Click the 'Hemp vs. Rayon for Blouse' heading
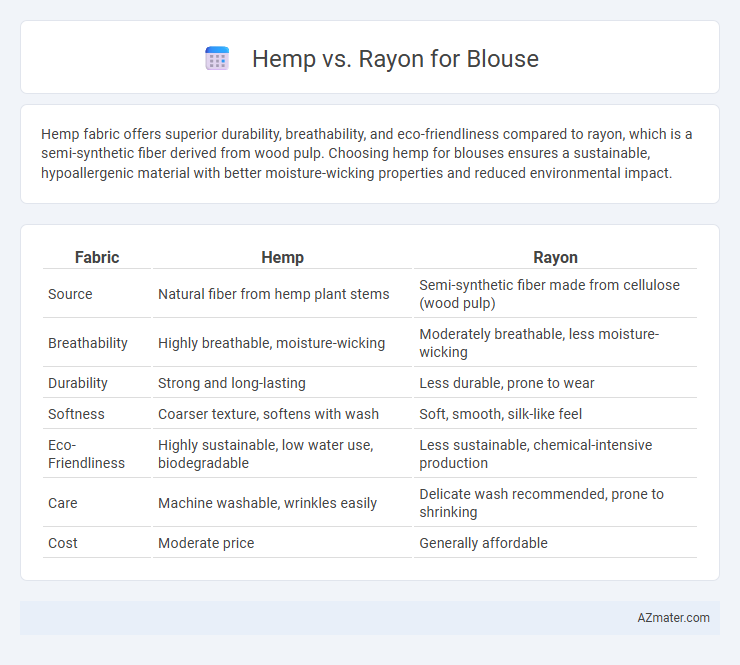Image resolution: width=740 pixels, height=665 pixels. pos(395,59)
